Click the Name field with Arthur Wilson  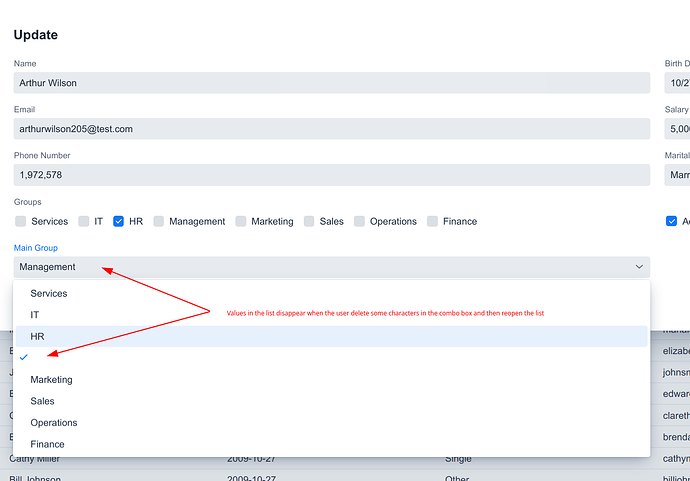[x=331, y=83]
